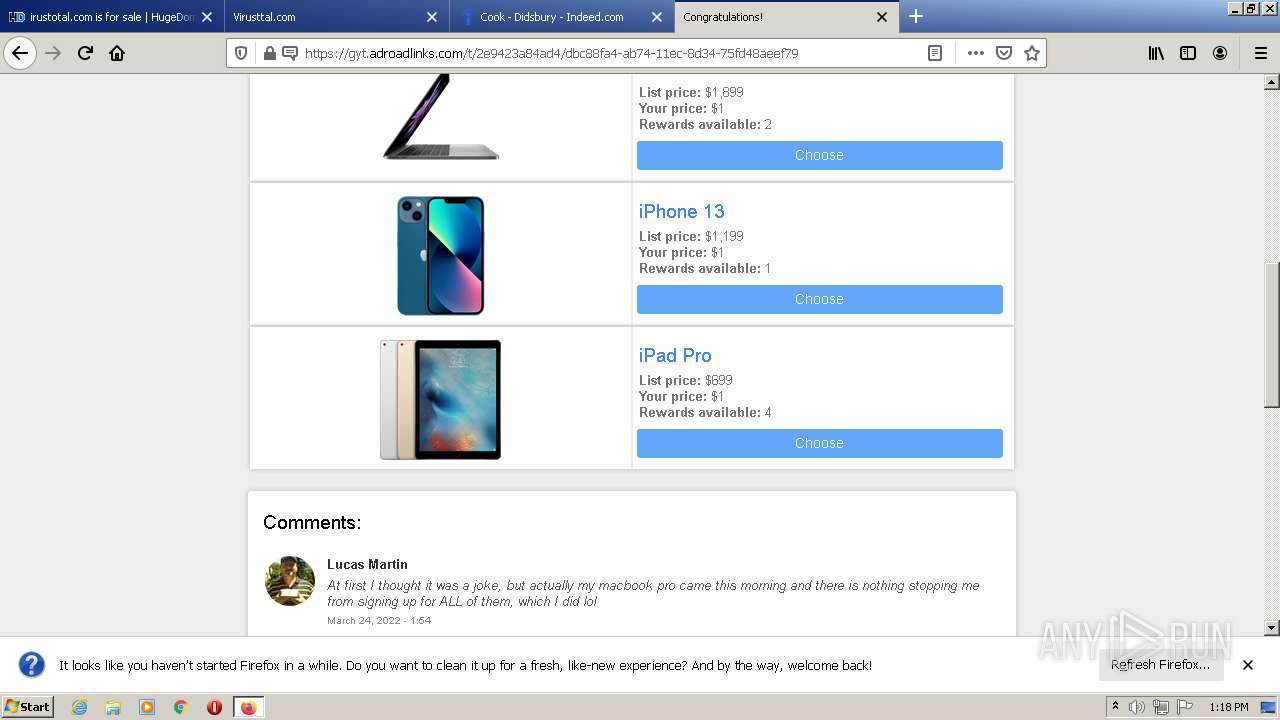Choose the MacBook reward priced $1,899
Screen dimensions: 1280x720
[x=819, y=155]
